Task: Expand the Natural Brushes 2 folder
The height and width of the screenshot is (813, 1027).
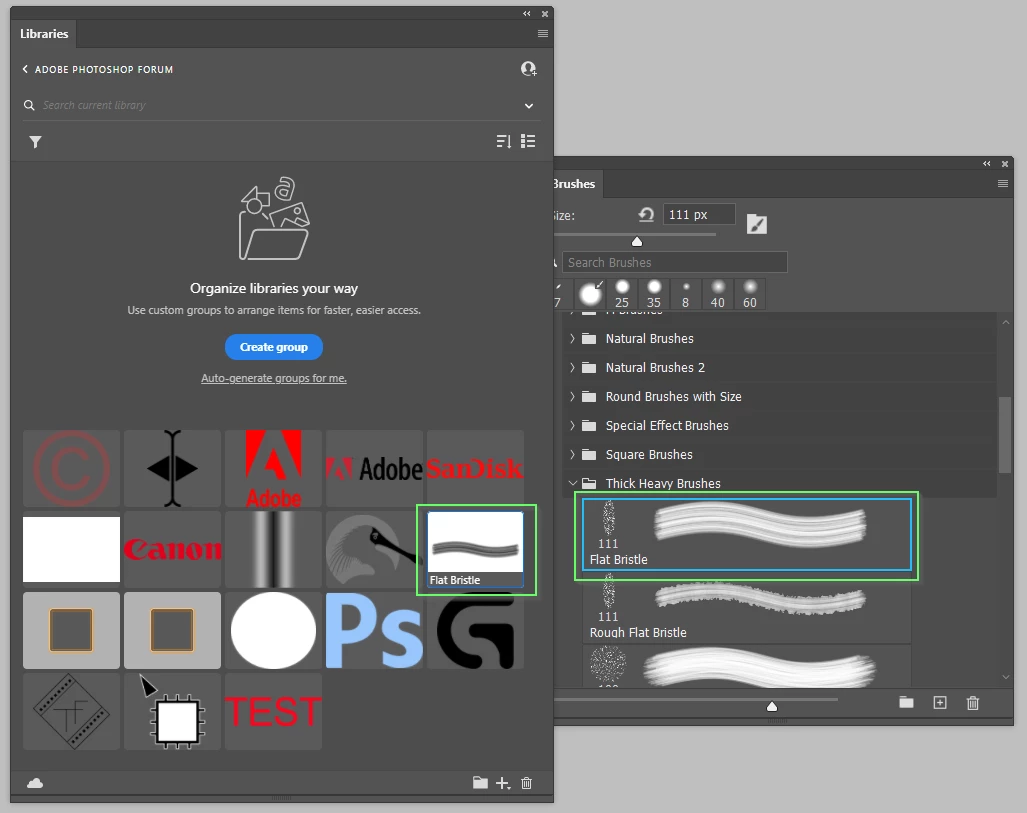Action: pyautogui.click(x=572, y=368)
